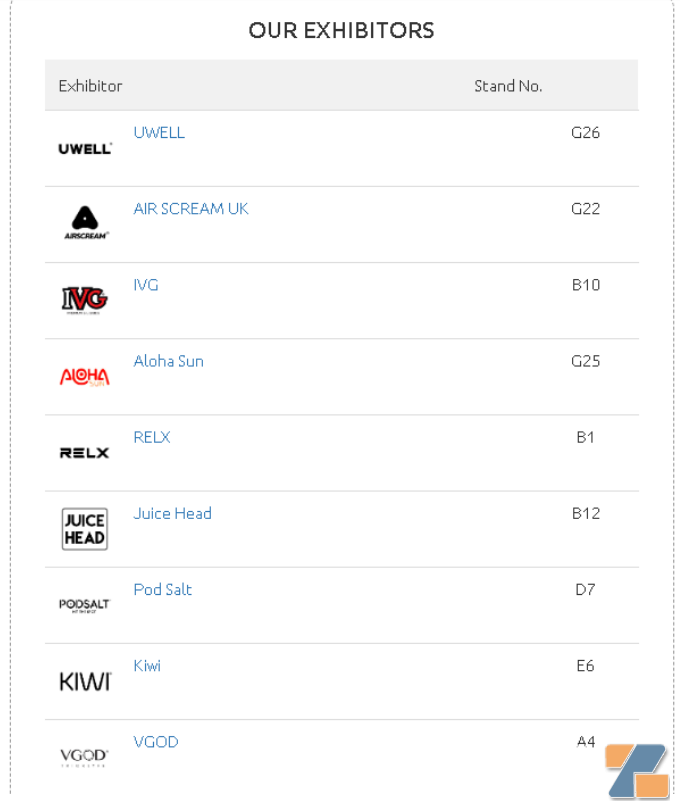The image size is (680, 811).
Task: Follow the RELX text link
Action: pos(152,437)
